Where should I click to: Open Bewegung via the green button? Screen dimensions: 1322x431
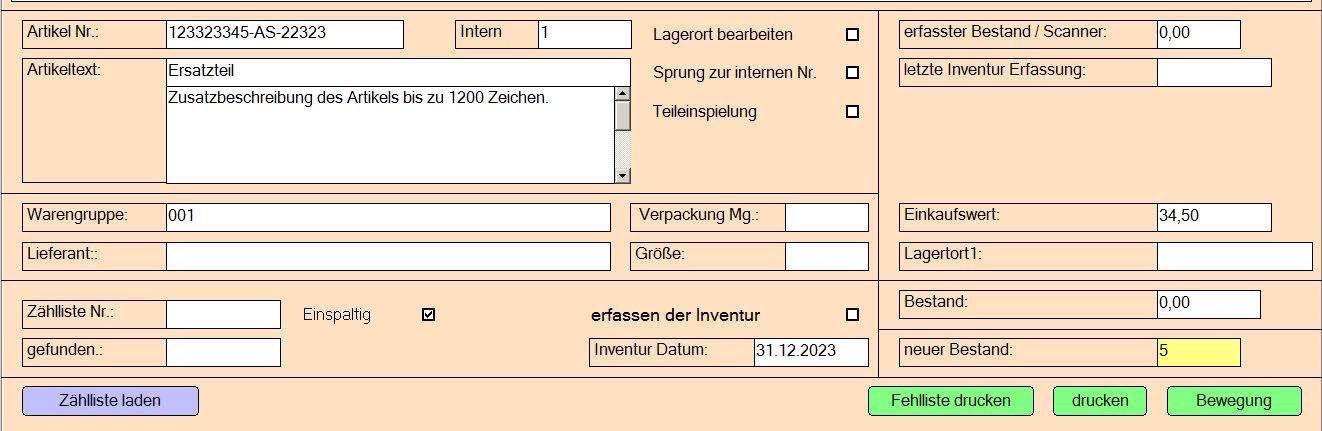tap(1234, 401)
